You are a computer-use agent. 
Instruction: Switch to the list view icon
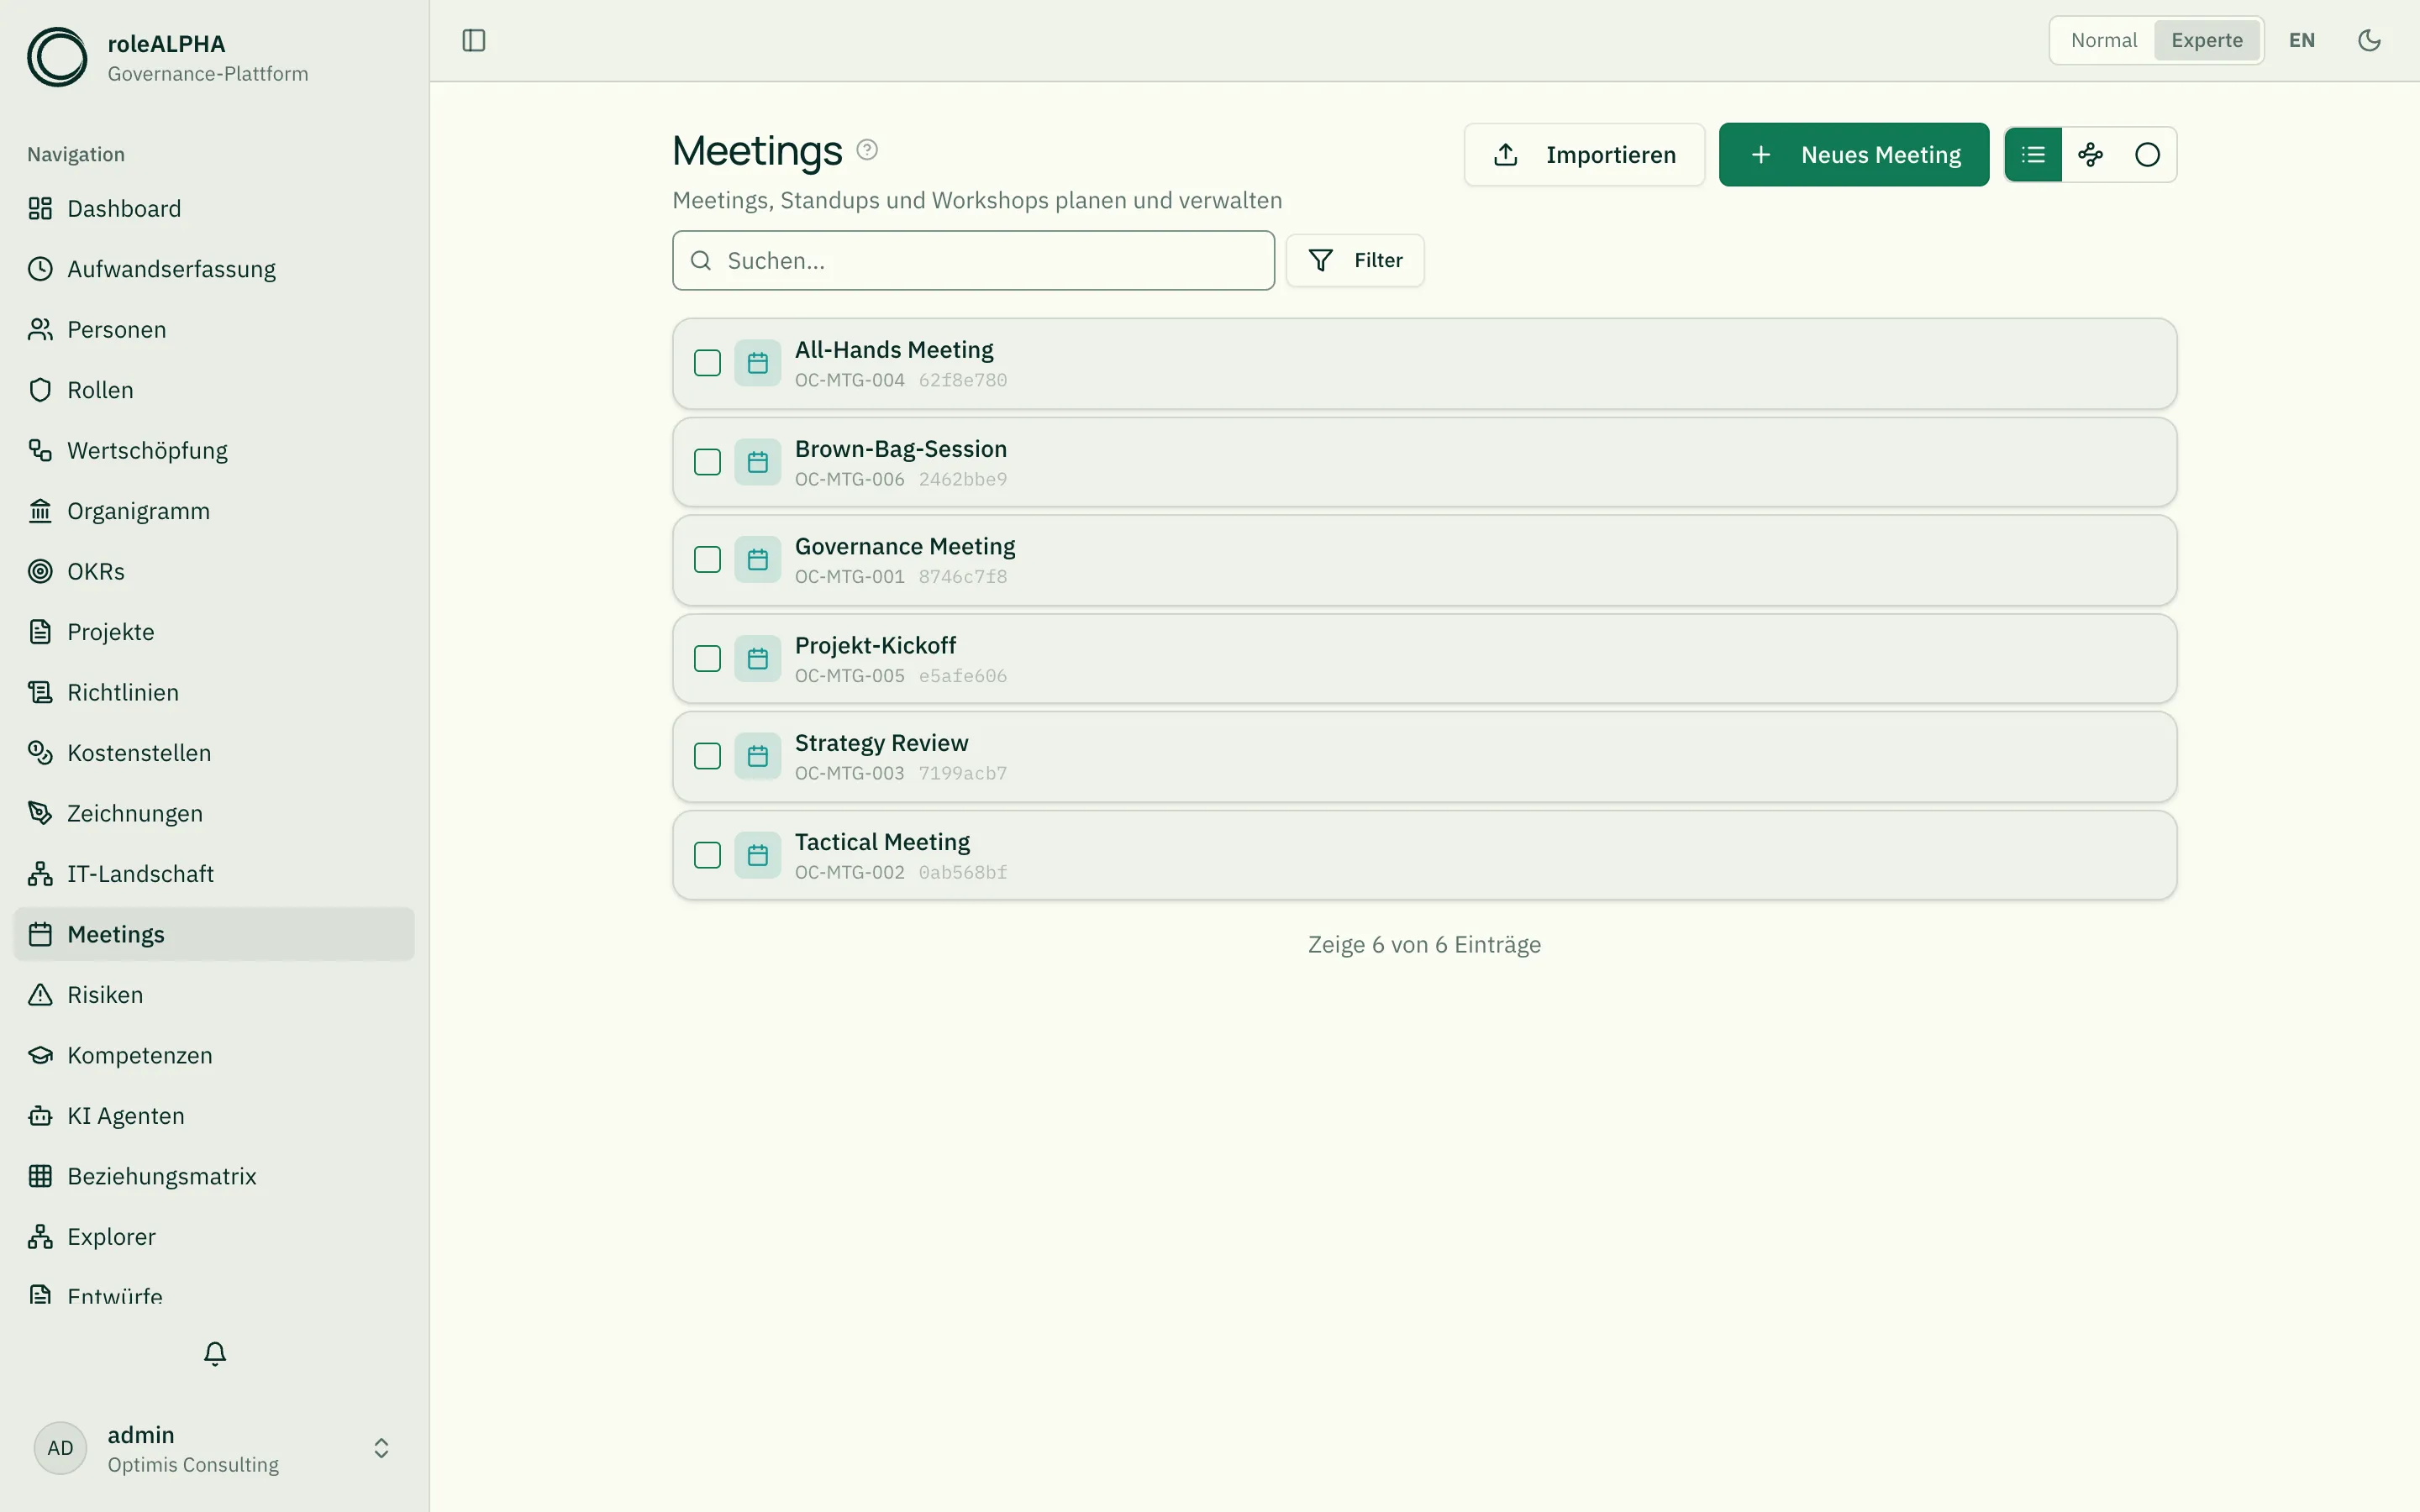2033,155
